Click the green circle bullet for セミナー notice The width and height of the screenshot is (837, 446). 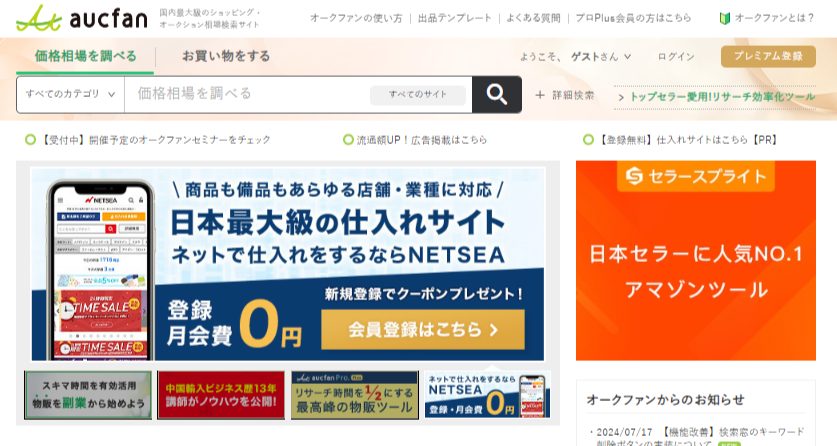pyautogui.click(x=30, y=140)
